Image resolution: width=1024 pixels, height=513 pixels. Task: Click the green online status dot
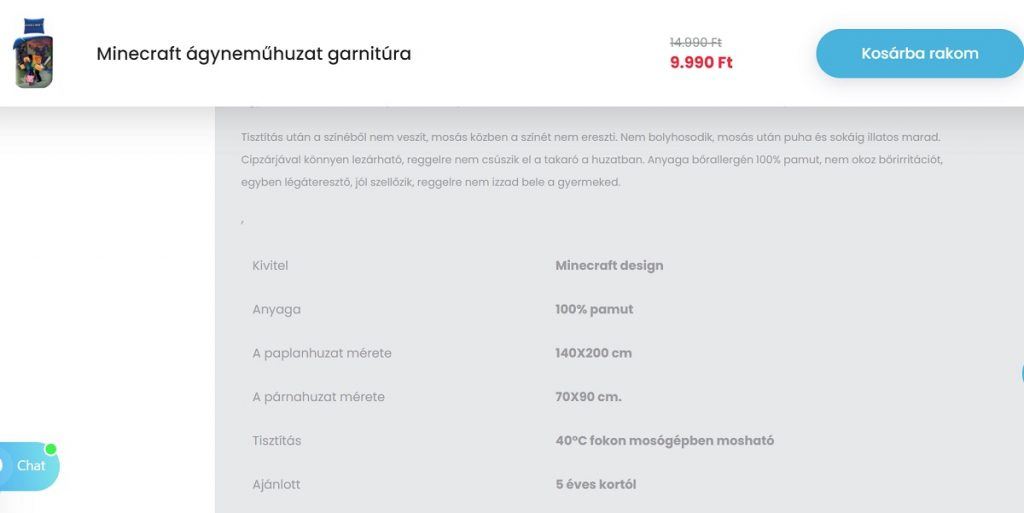(50, 449)
